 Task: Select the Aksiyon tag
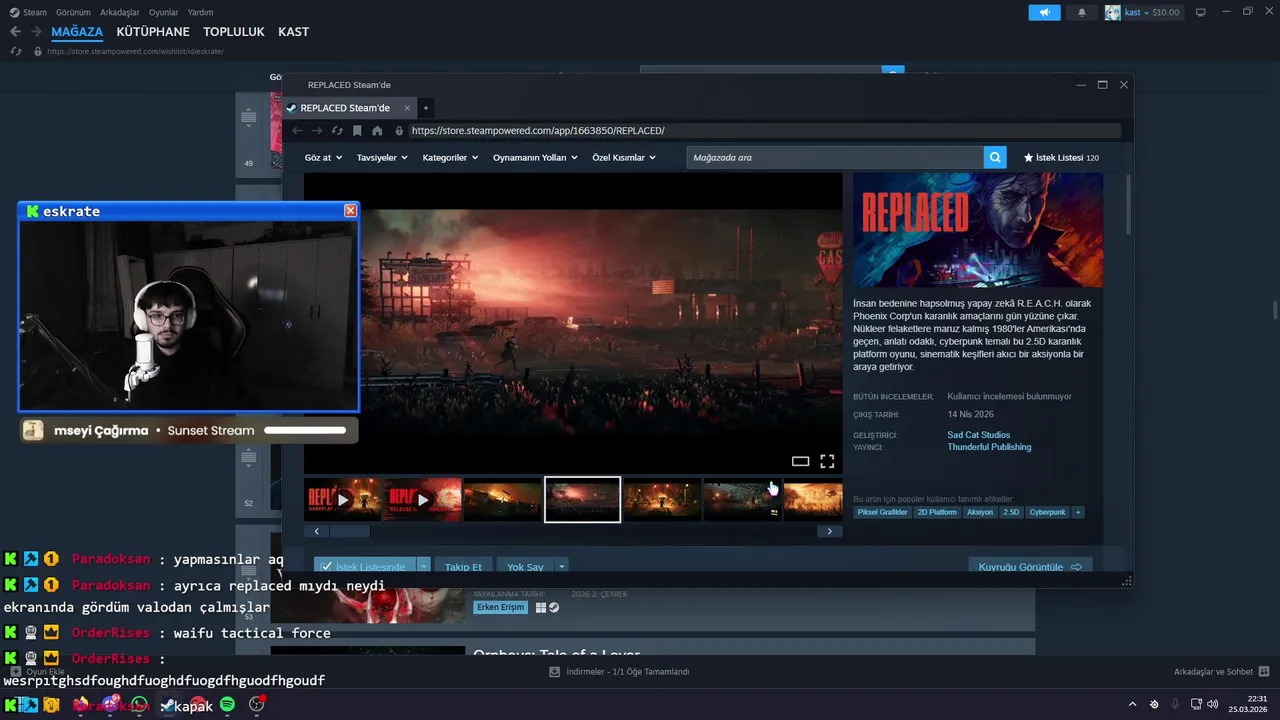click(x=980, y=512)
